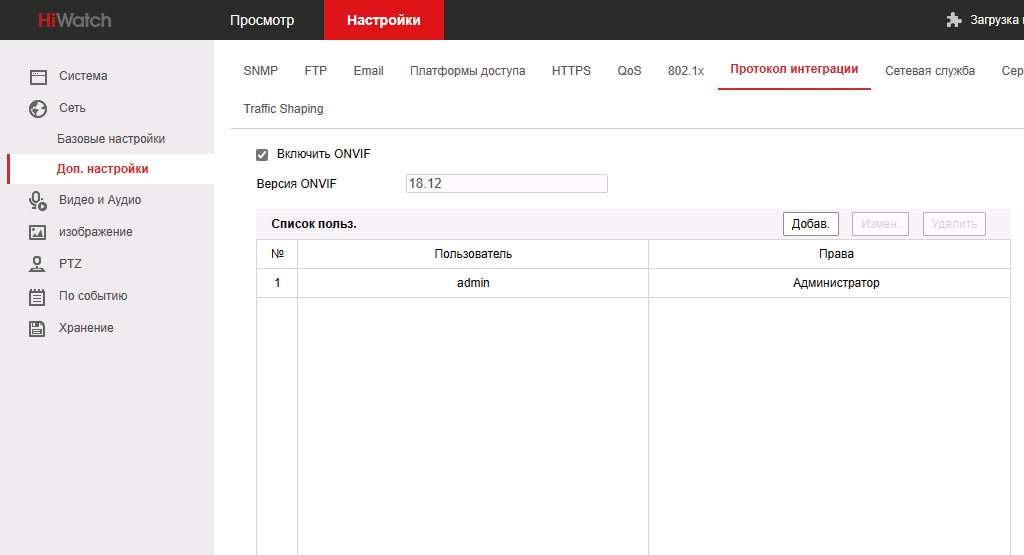This screenshot has height=555, width=1024.
Task: Switch to the QoS tab
Action: [x=630, y=71]
